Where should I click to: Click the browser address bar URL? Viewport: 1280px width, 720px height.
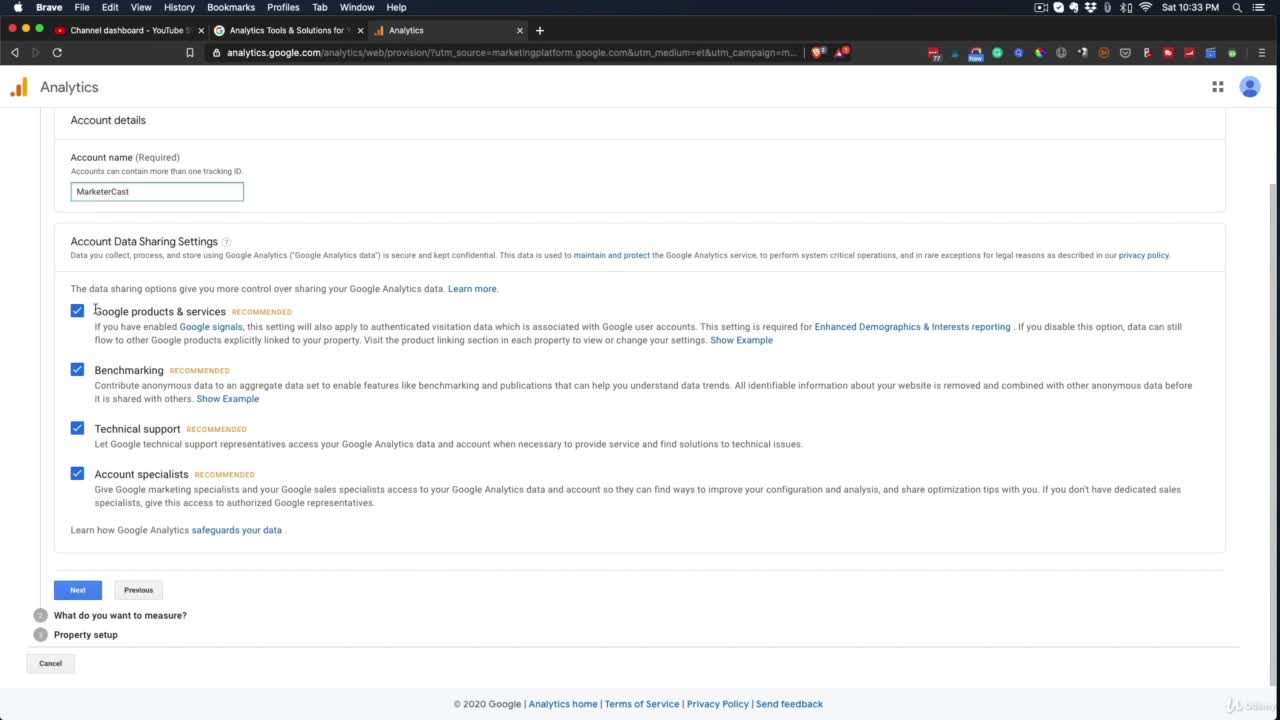pos(512,52)
